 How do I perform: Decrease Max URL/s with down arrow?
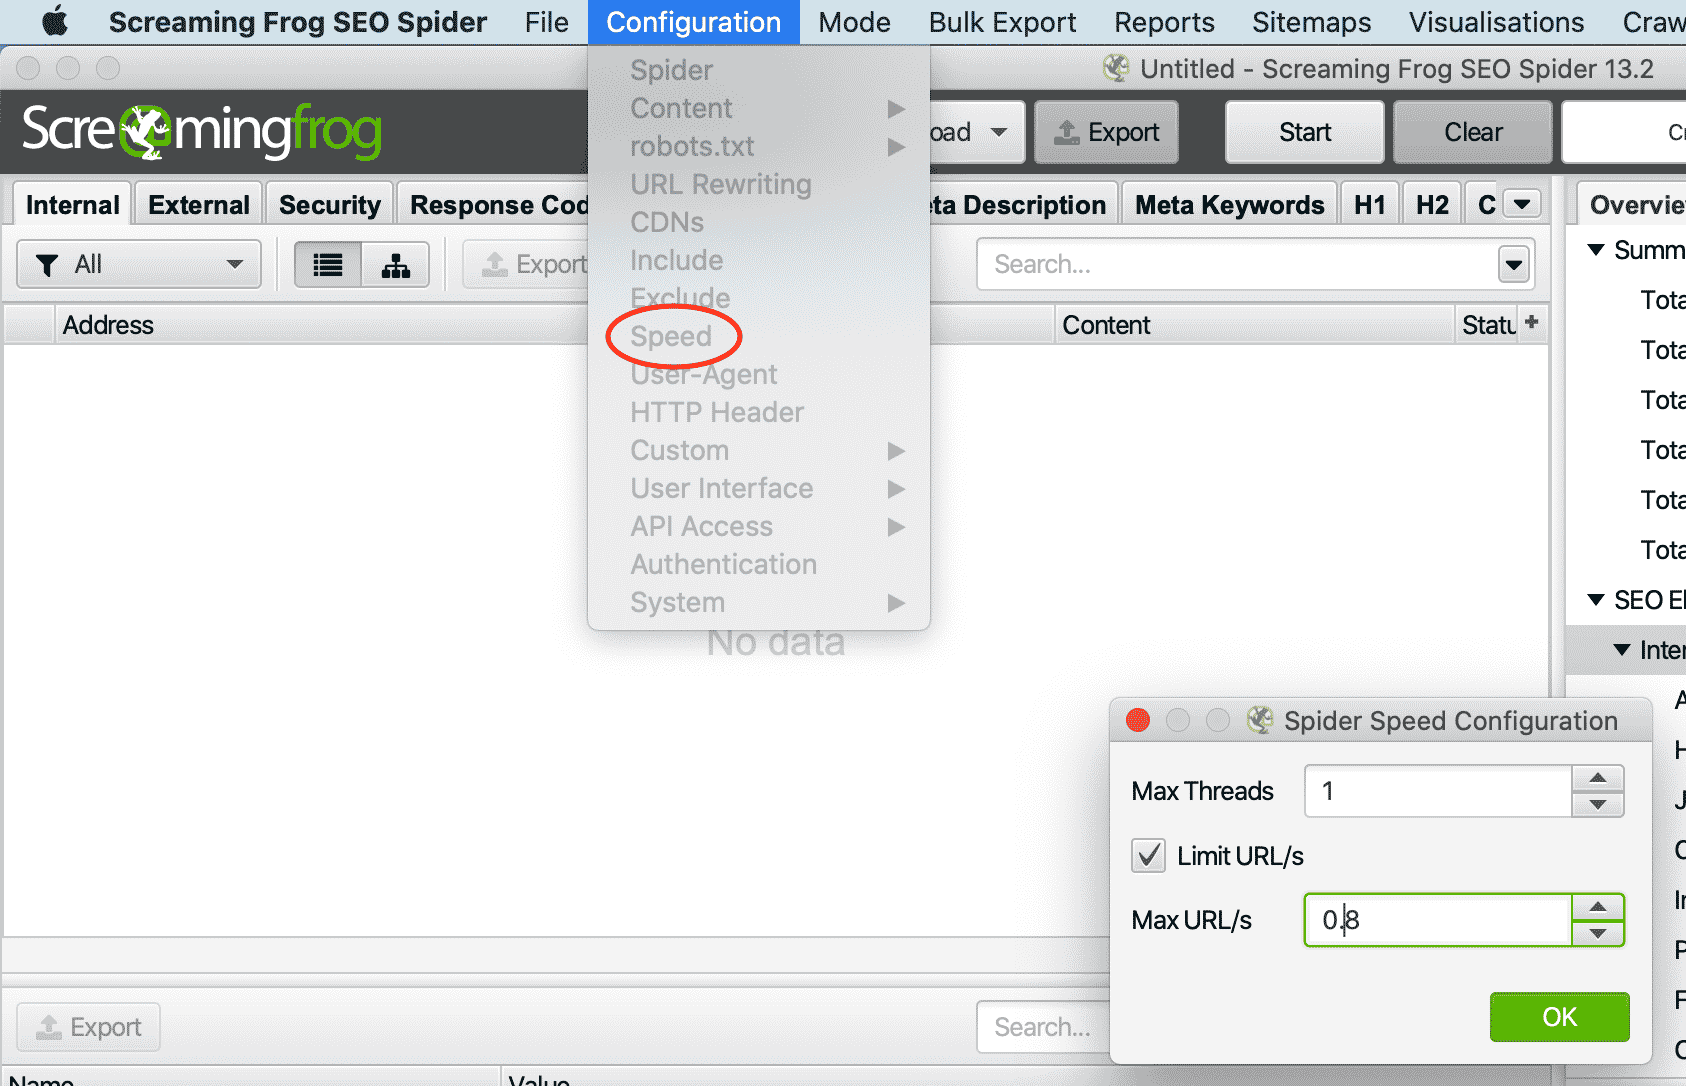coord(1598,933)
